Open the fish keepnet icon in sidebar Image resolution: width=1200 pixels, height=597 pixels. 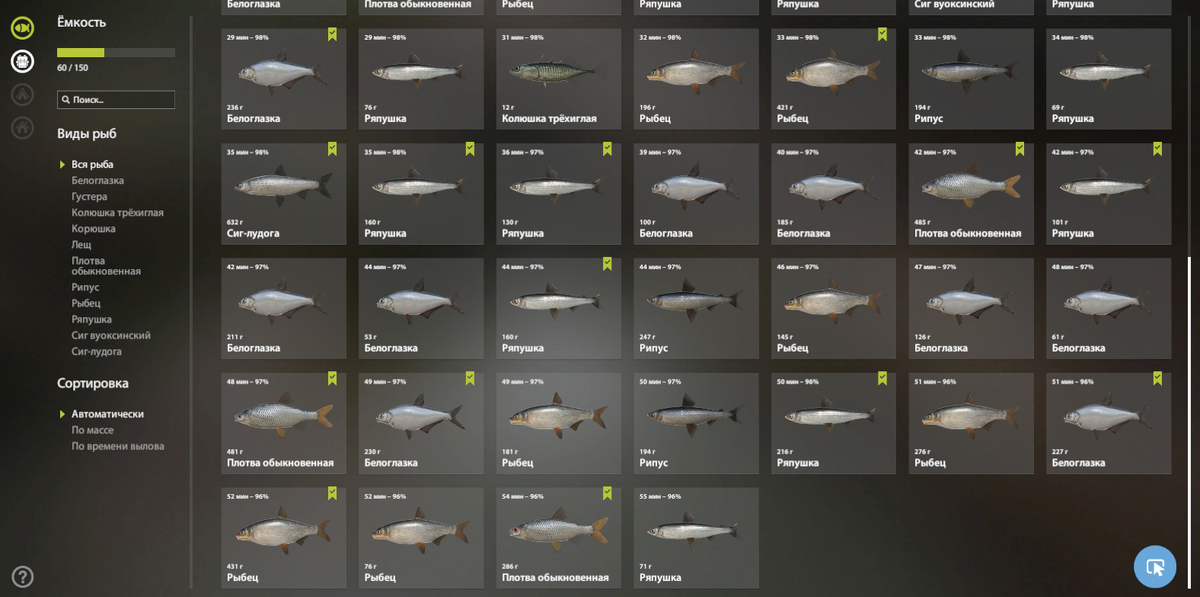coord(22,28)
